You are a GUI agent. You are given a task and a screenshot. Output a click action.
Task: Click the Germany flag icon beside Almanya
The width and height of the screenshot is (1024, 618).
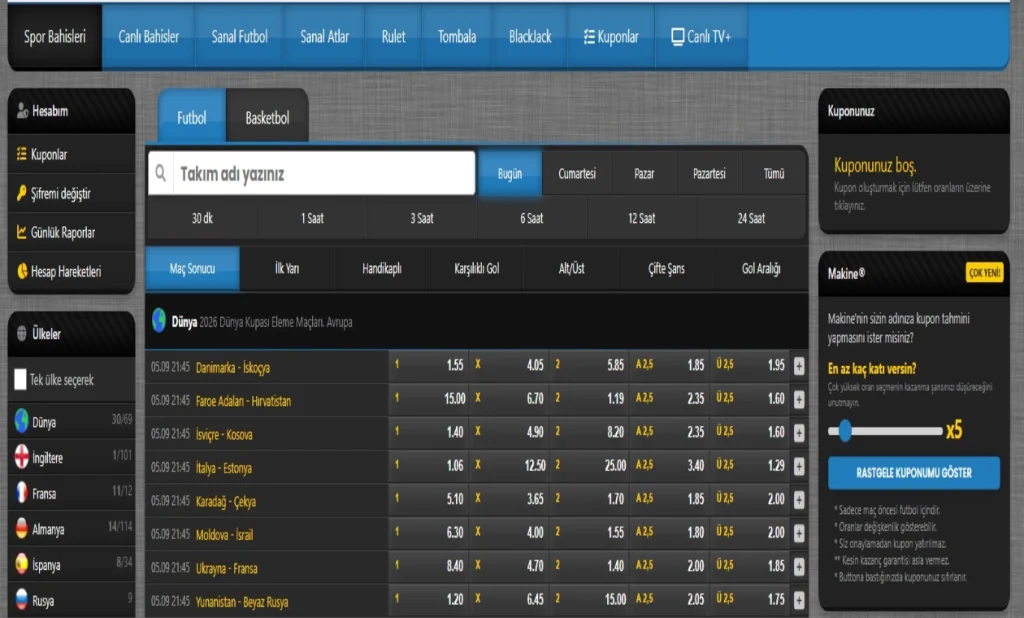21,529
